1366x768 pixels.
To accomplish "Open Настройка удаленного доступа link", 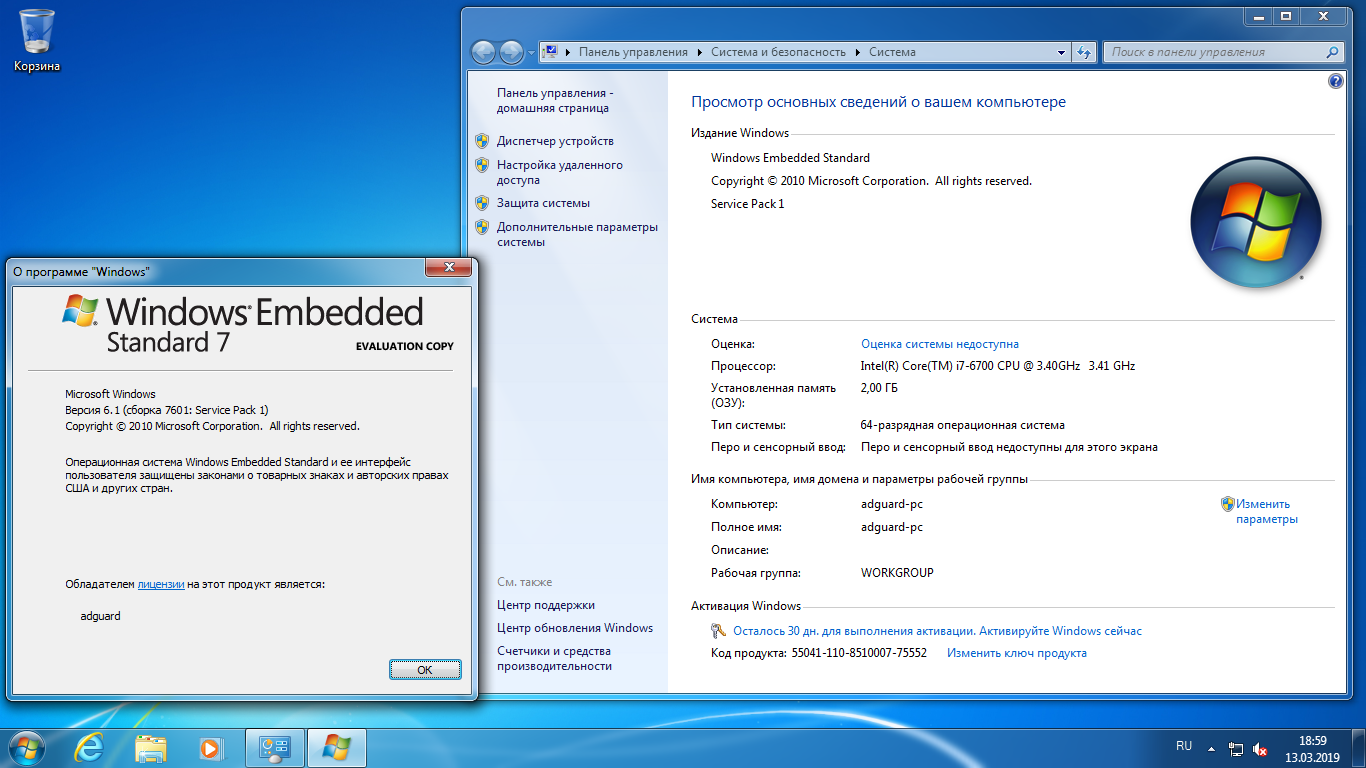I will point(560,172).
